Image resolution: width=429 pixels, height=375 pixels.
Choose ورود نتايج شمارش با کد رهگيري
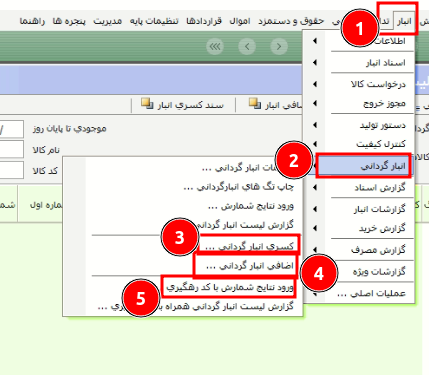tap(229, 287)
